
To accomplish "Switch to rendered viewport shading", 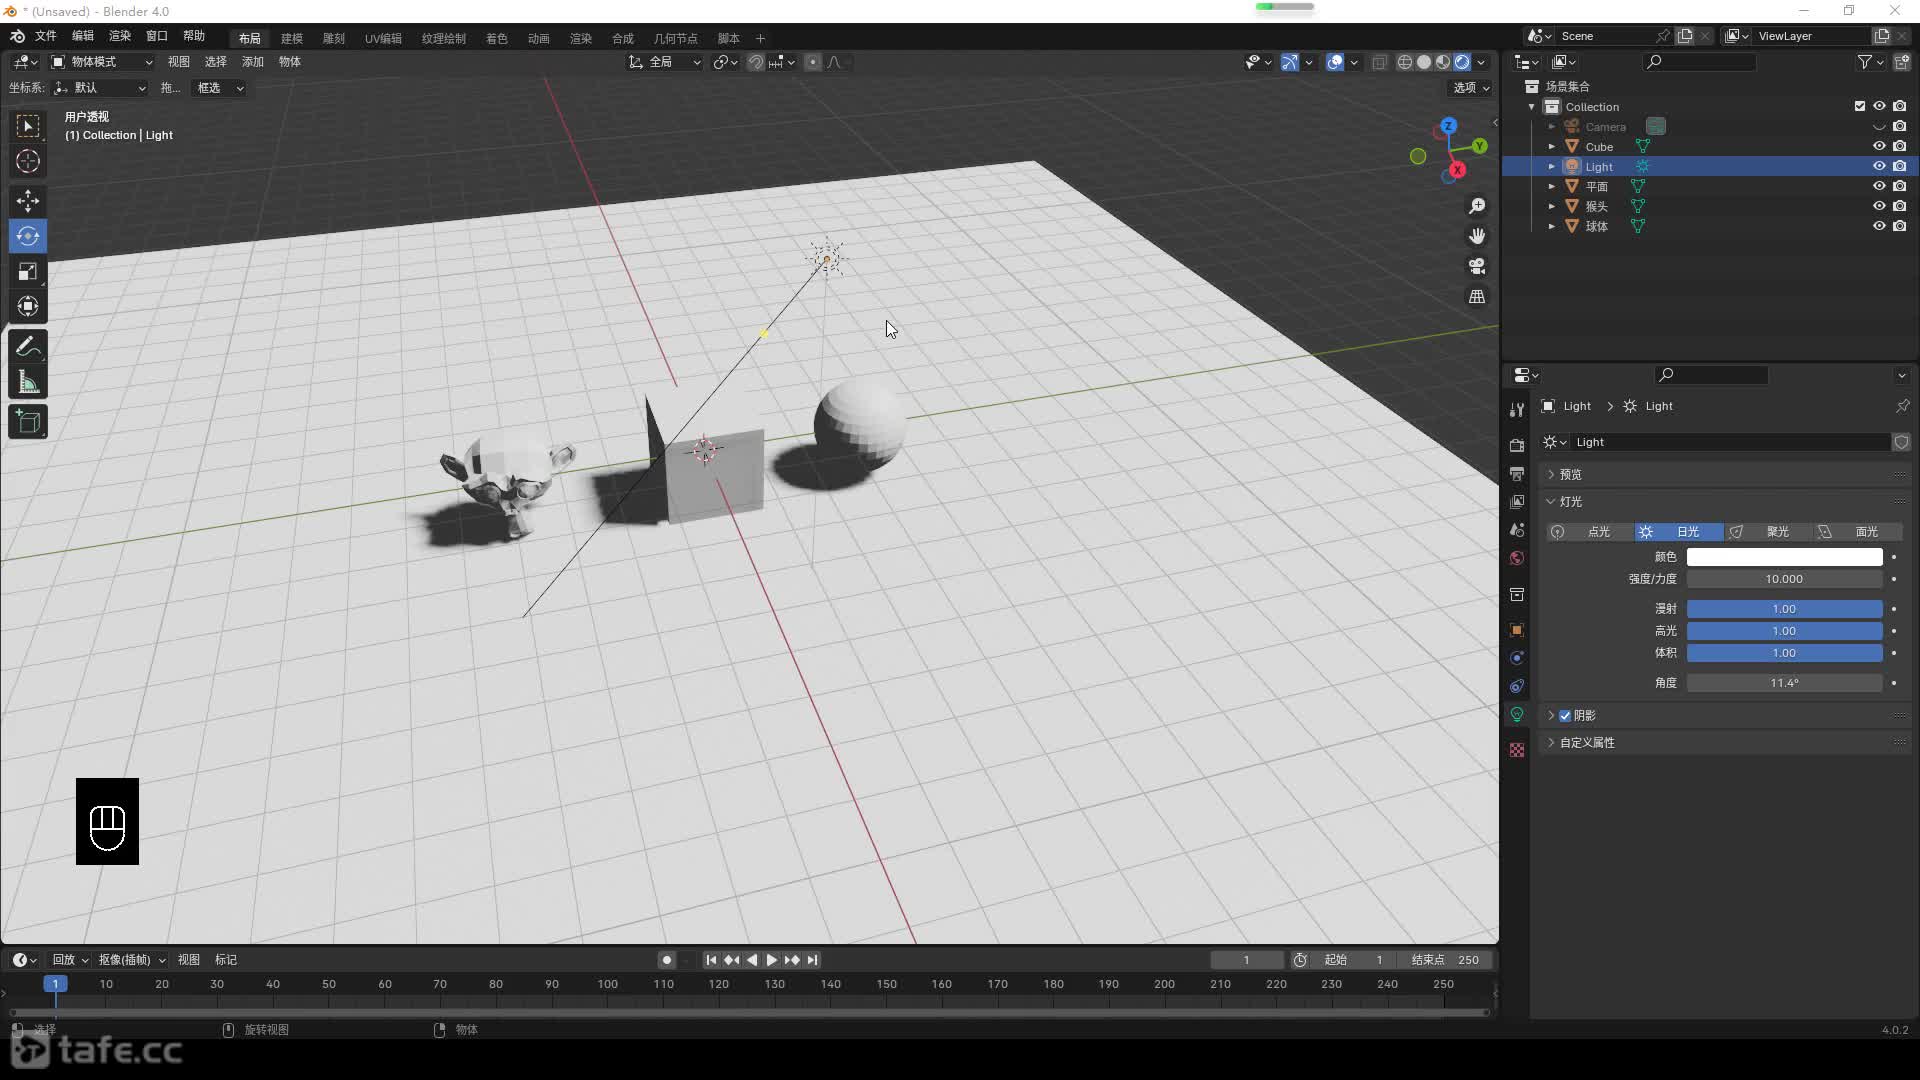I will point(1462,62).
